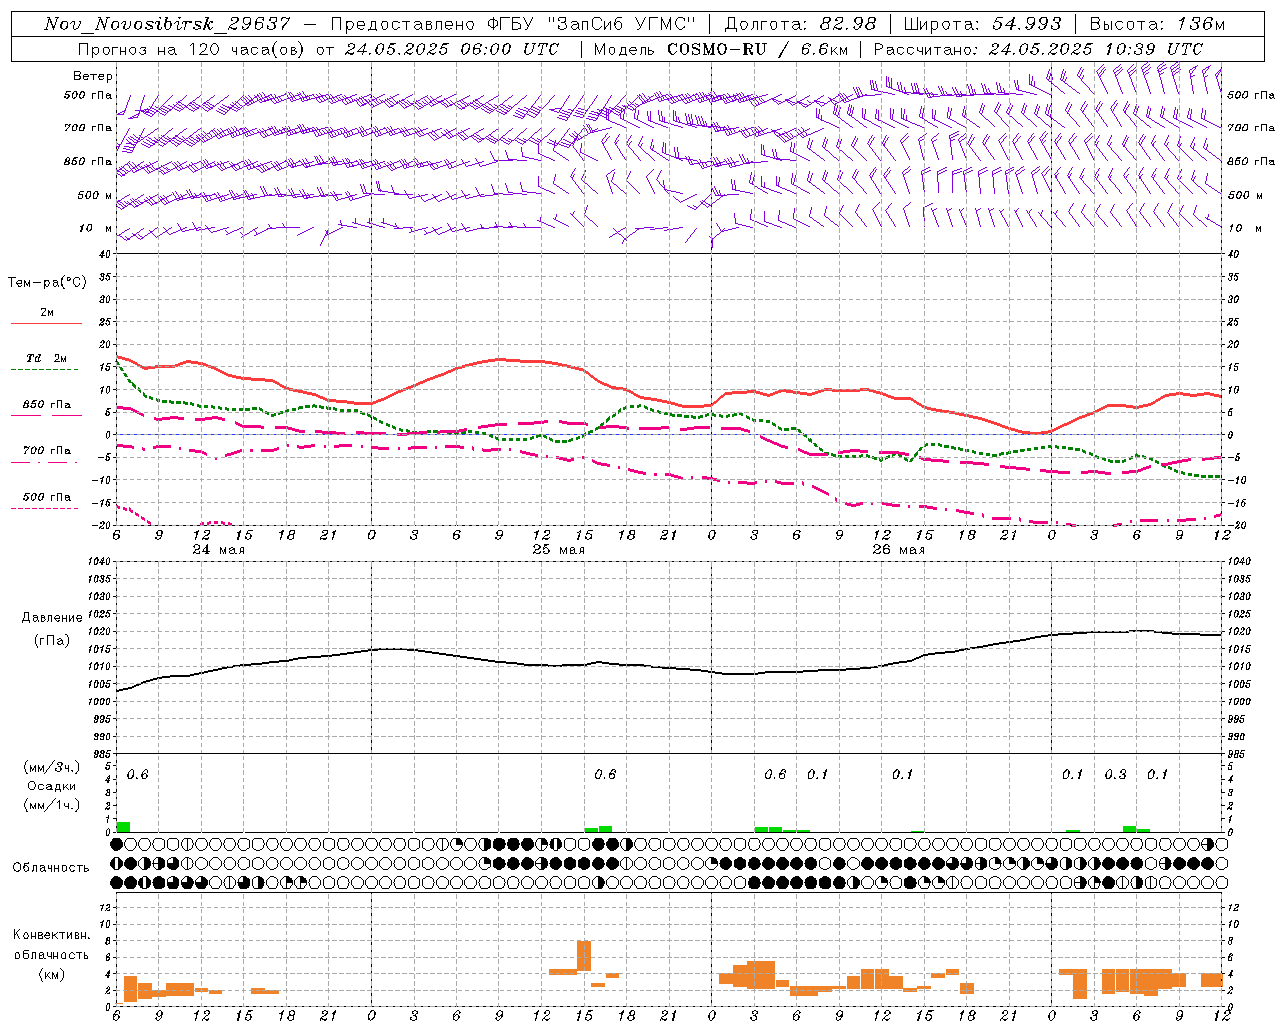Click the 25 мая date label
1280x1024 pixels.
coord(558,550)
